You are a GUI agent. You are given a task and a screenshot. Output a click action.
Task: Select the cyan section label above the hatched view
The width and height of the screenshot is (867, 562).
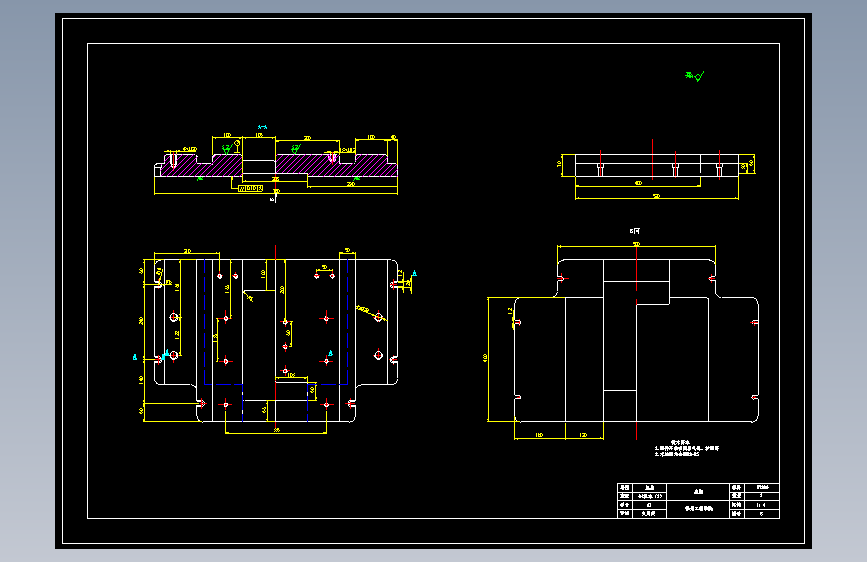coord(262,127)
